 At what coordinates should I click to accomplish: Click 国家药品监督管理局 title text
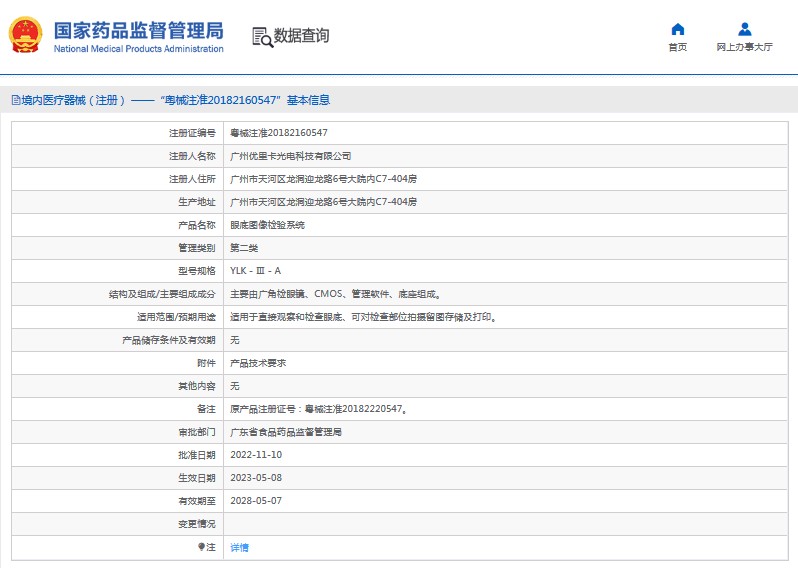pos(138,31)
